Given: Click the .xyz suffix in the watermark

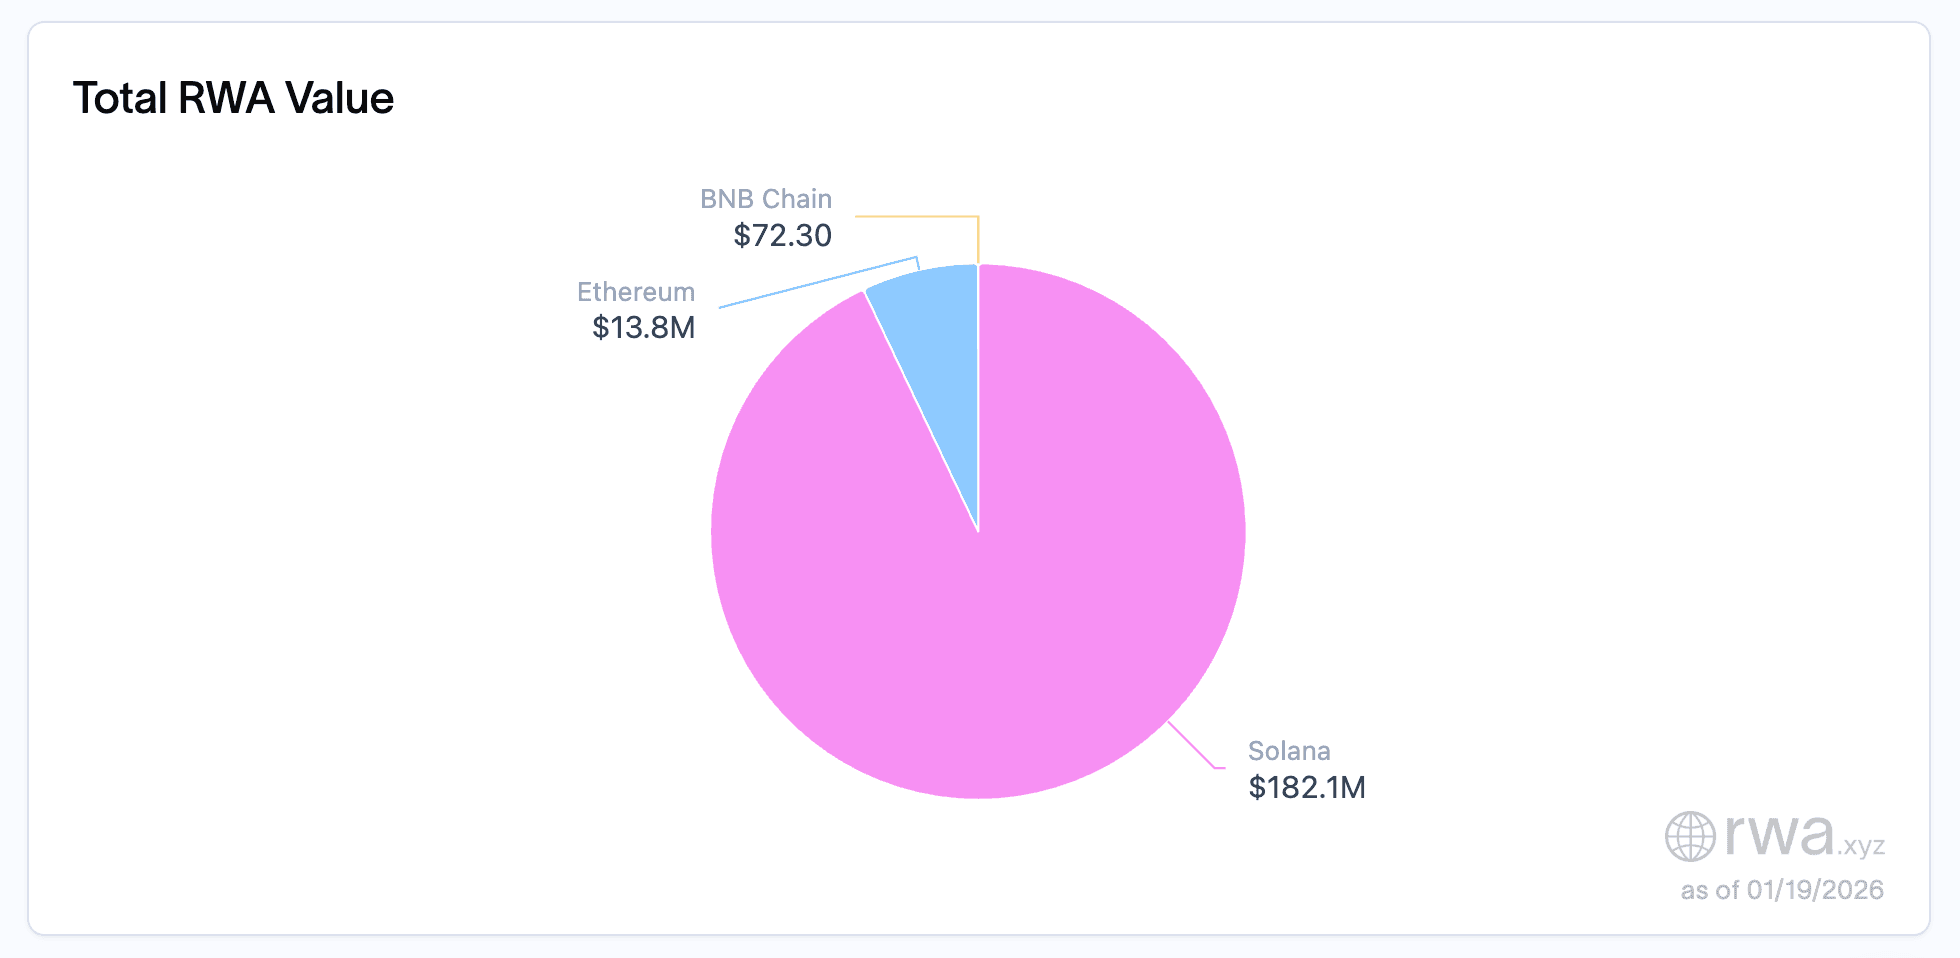Looking at the screenshot, I should pyautogui.click(x=1861, y=846).
